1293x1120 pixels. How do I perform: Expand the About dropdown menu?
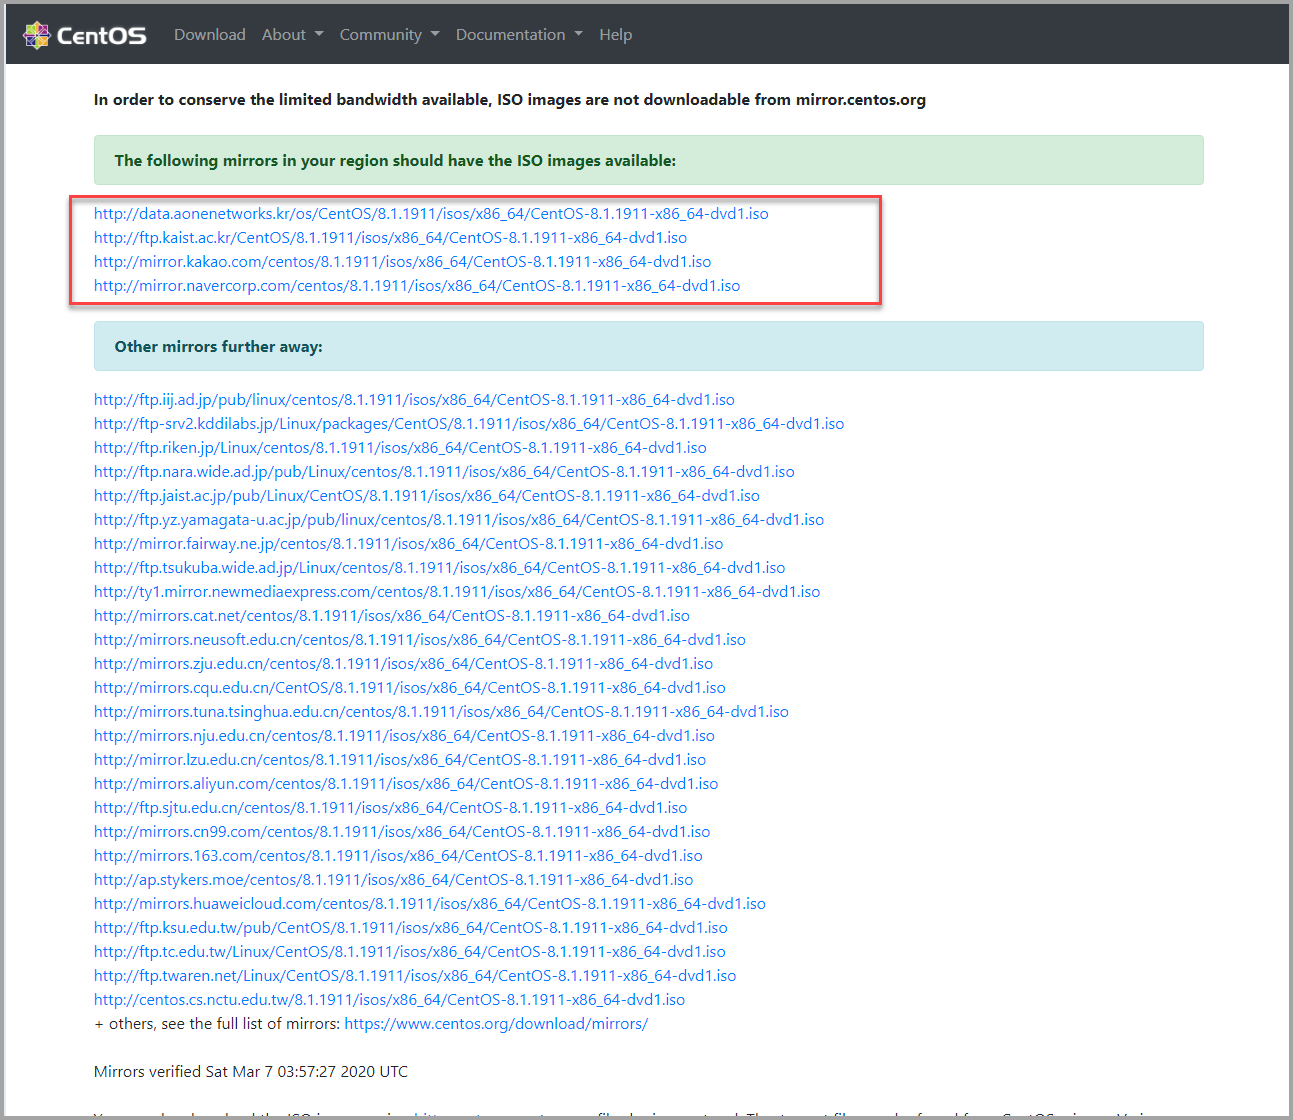(x=292, y=35)
